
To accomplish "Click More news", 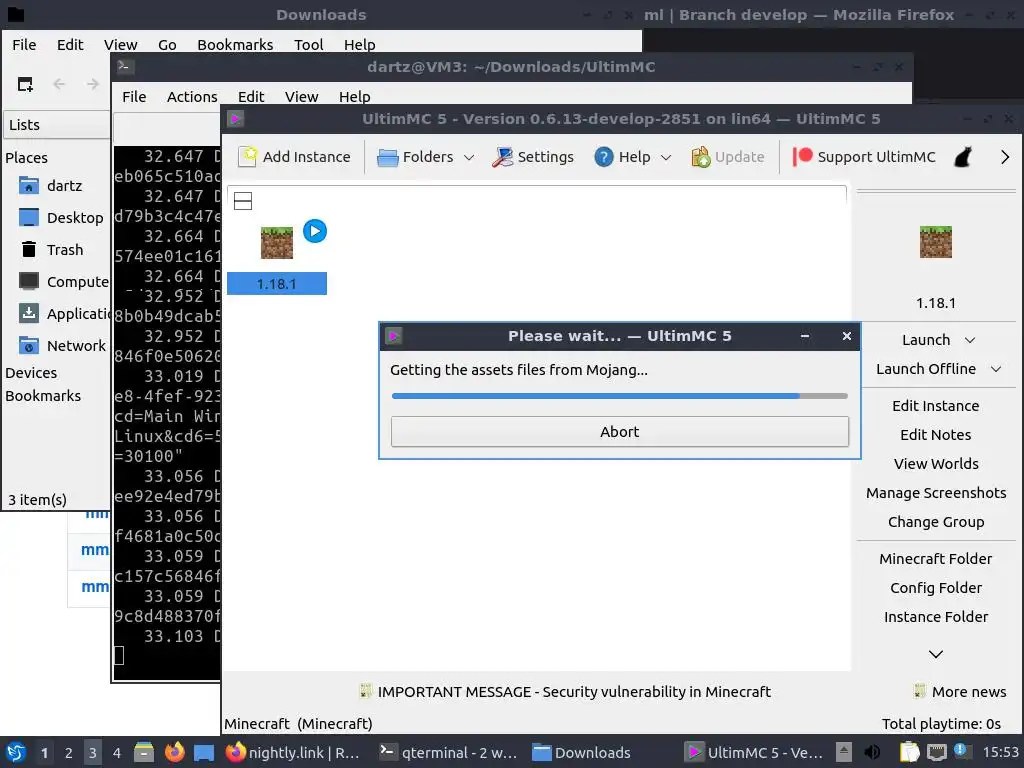I will click(961, 692).
